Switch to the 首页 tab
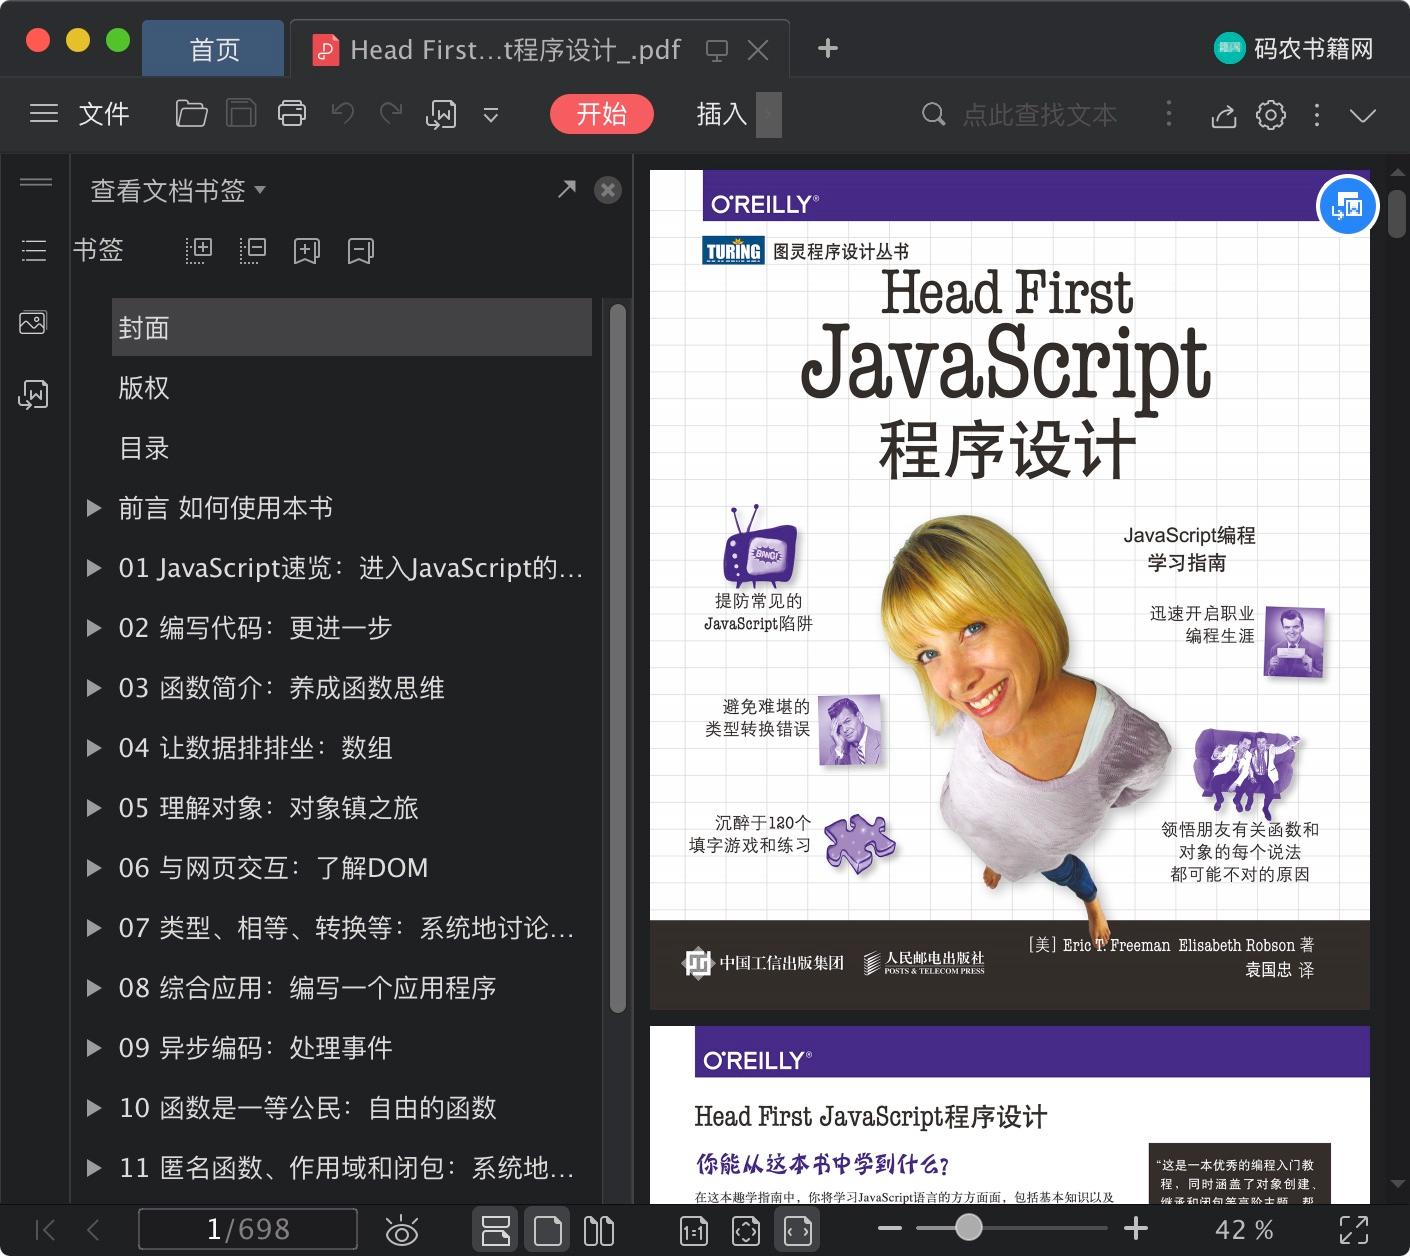Image resolution: width=1410 pixels, height=1256 pixels. [x=214, y=50]
